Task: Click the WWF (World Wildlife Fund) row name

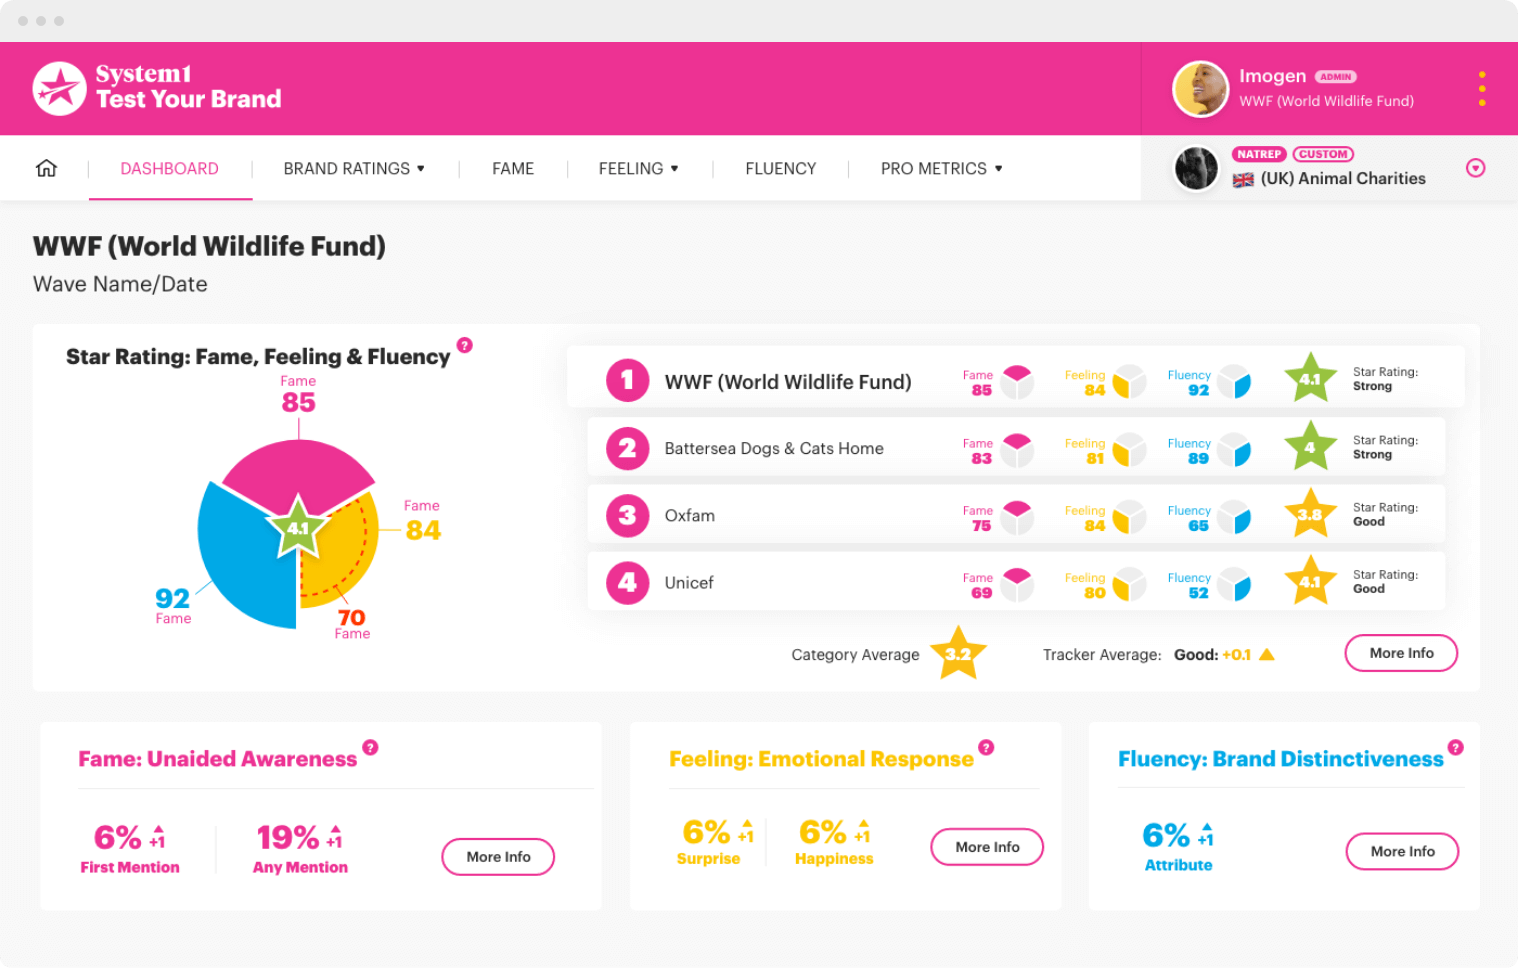Action: tap(788, 381)
